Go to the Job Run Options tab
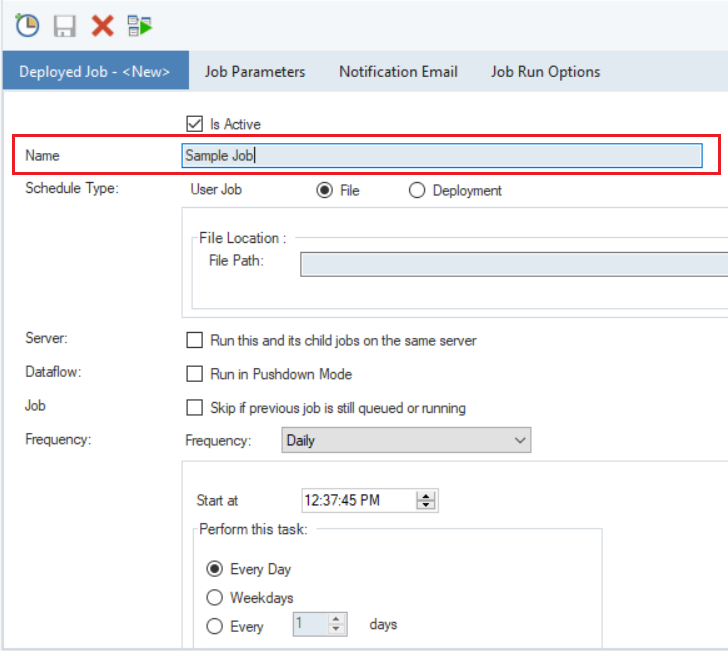 click(545, 72)
